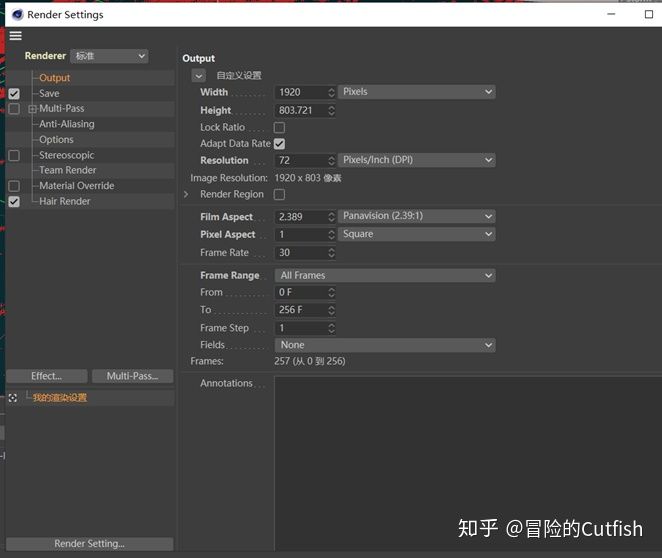Toggle the Hair Render checkbox
Viewport: 662px width, 558px height.
pos(14,201)
